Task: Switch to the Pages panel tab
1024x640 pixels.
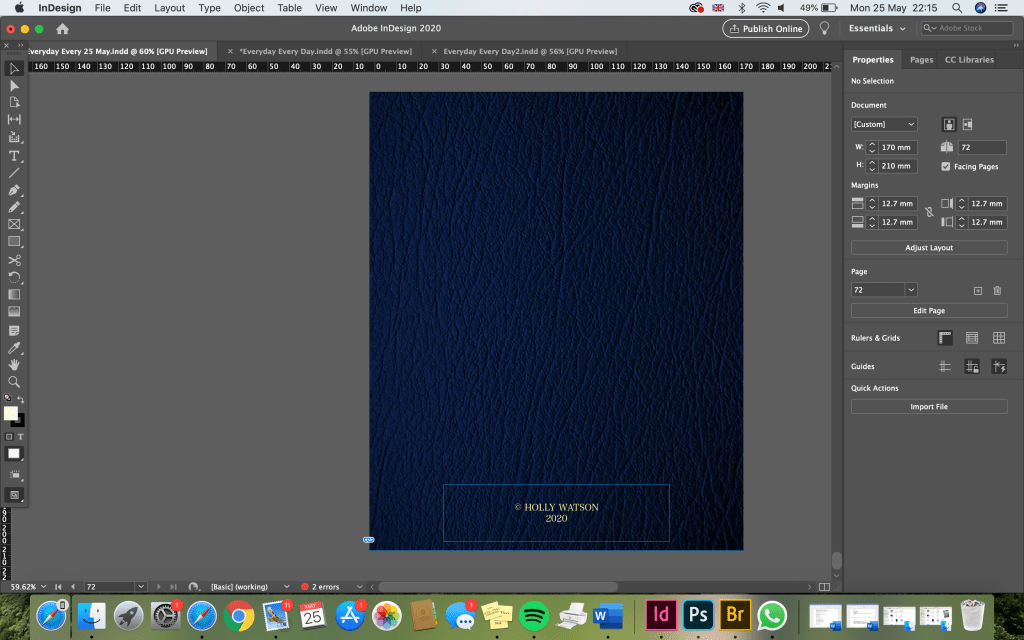Action: point(921,60)
